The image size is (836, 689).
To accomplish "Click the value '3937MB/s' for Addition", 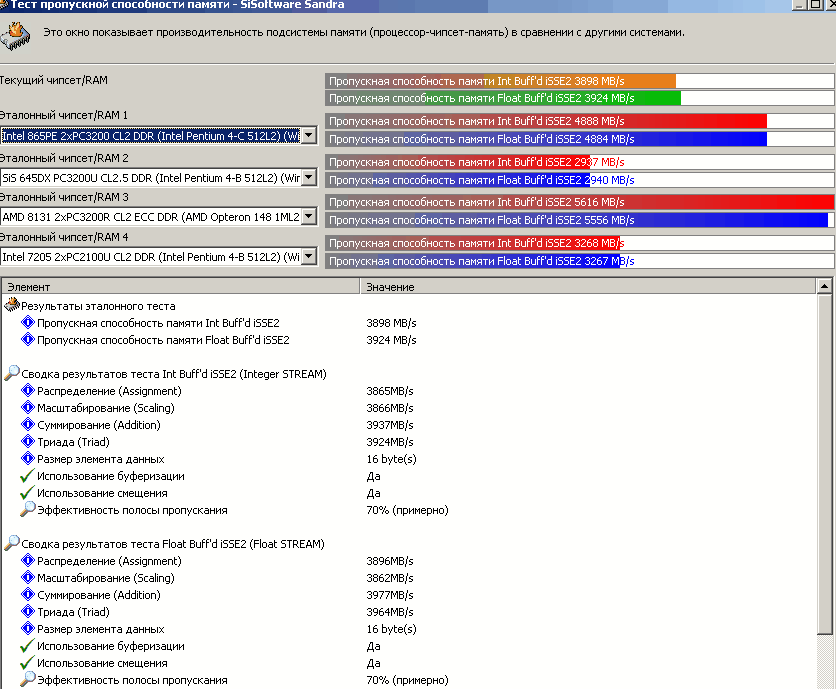I will 390,425.
